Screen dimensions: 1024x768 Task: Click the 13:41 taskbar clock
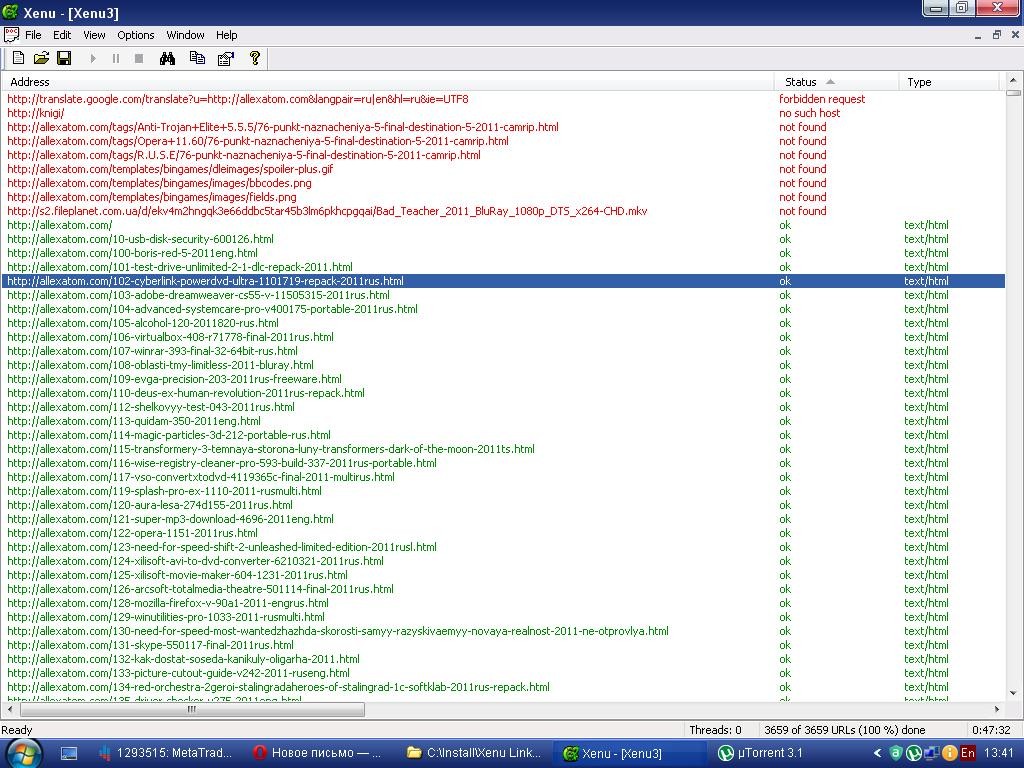point(999,753)
